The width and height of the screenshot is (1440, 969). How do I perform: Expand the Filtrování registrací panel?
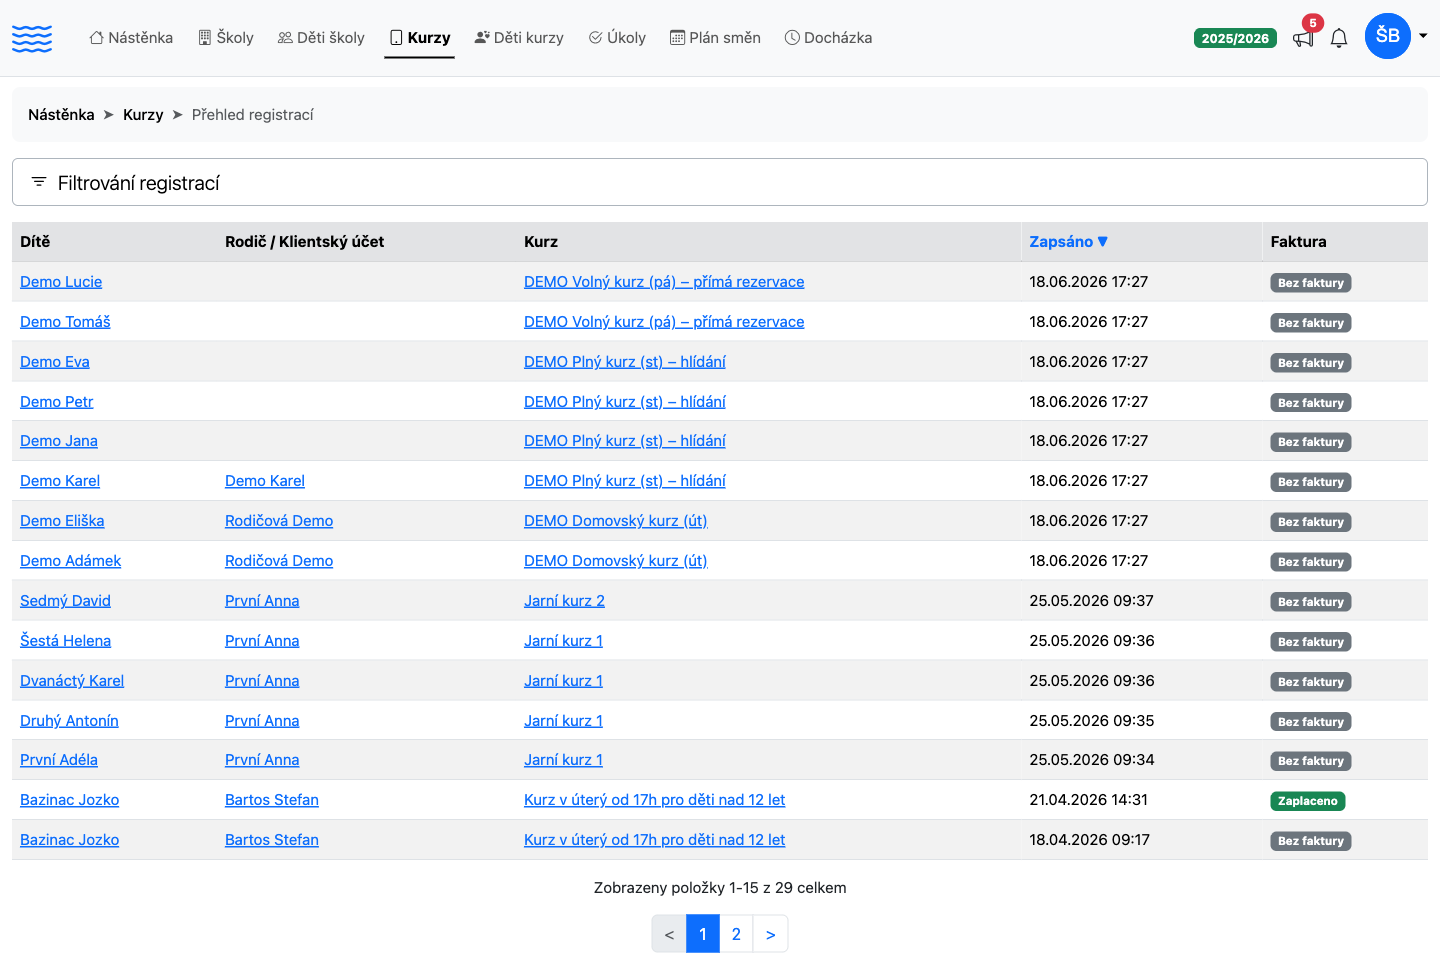pyautogui.click(x=720, y=182)
